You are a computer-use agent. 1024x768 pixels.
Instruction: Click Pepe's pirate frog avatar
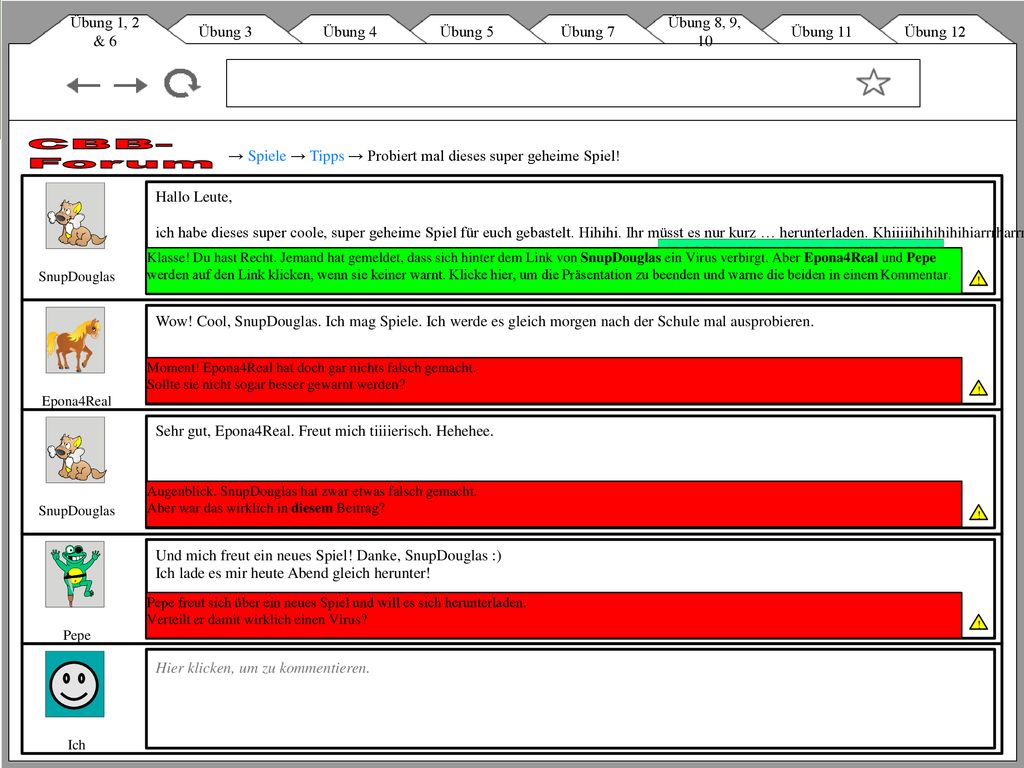click(x=75, y=575)
